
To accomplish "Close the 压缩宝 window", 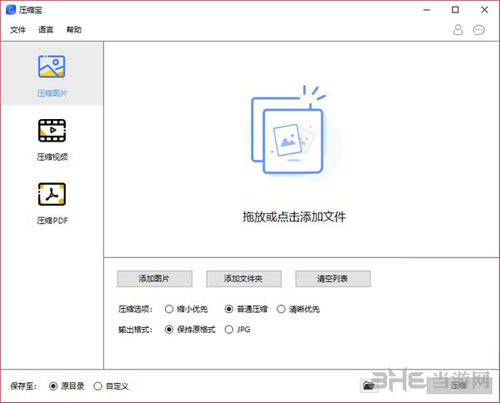I will pyautogui.click(x=484, y=10).
